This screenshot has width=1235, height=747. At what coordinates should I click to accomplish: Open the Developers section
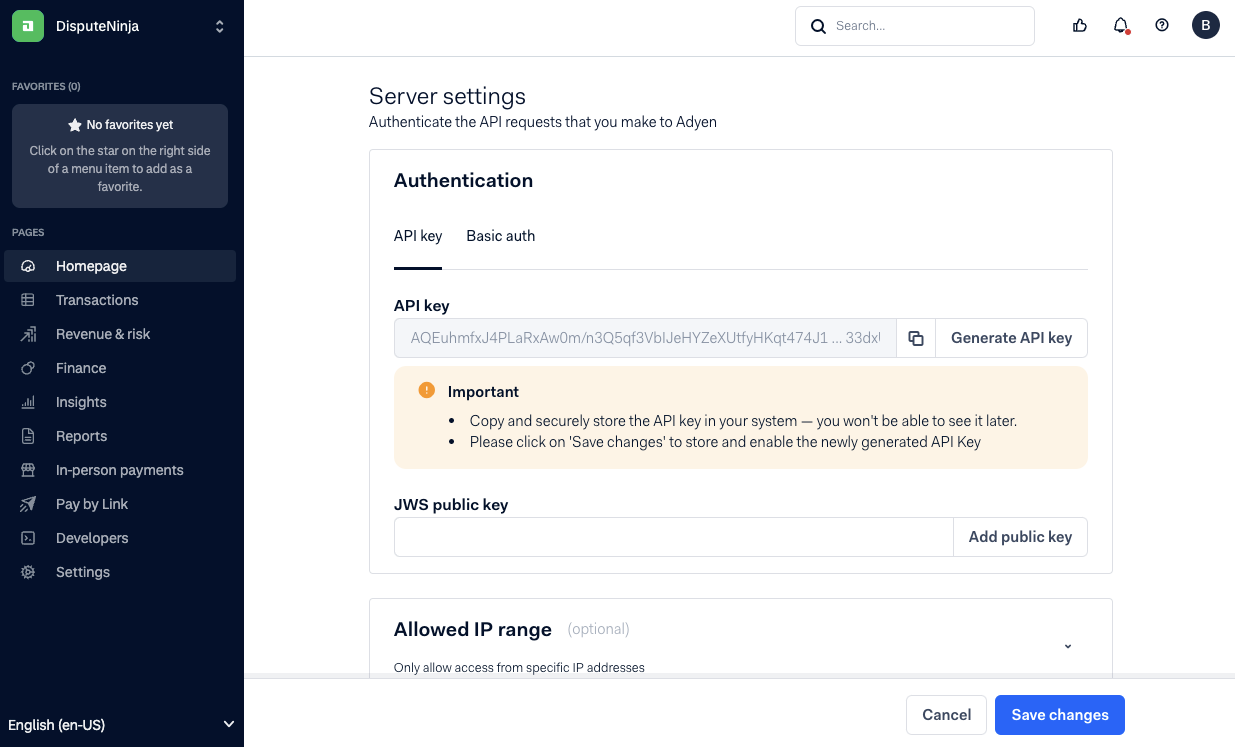point(120,538)
